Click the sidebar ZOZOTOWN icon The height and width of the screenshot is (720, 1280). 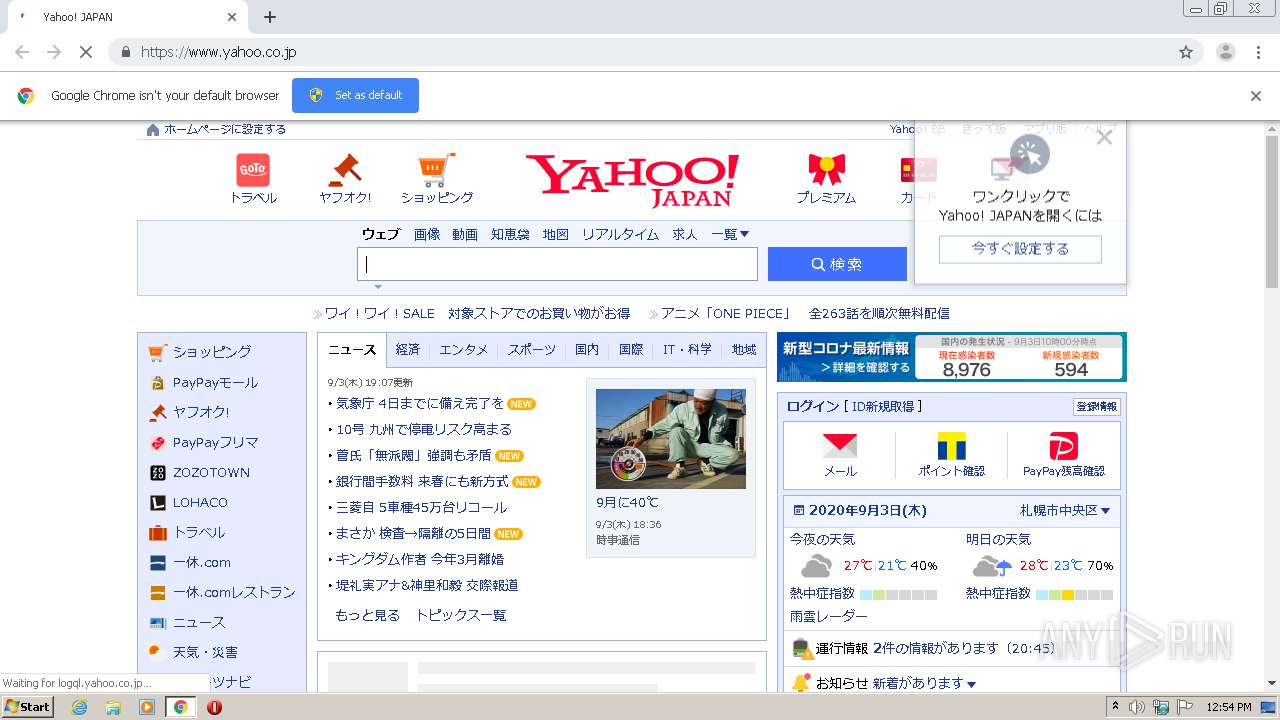157,472
